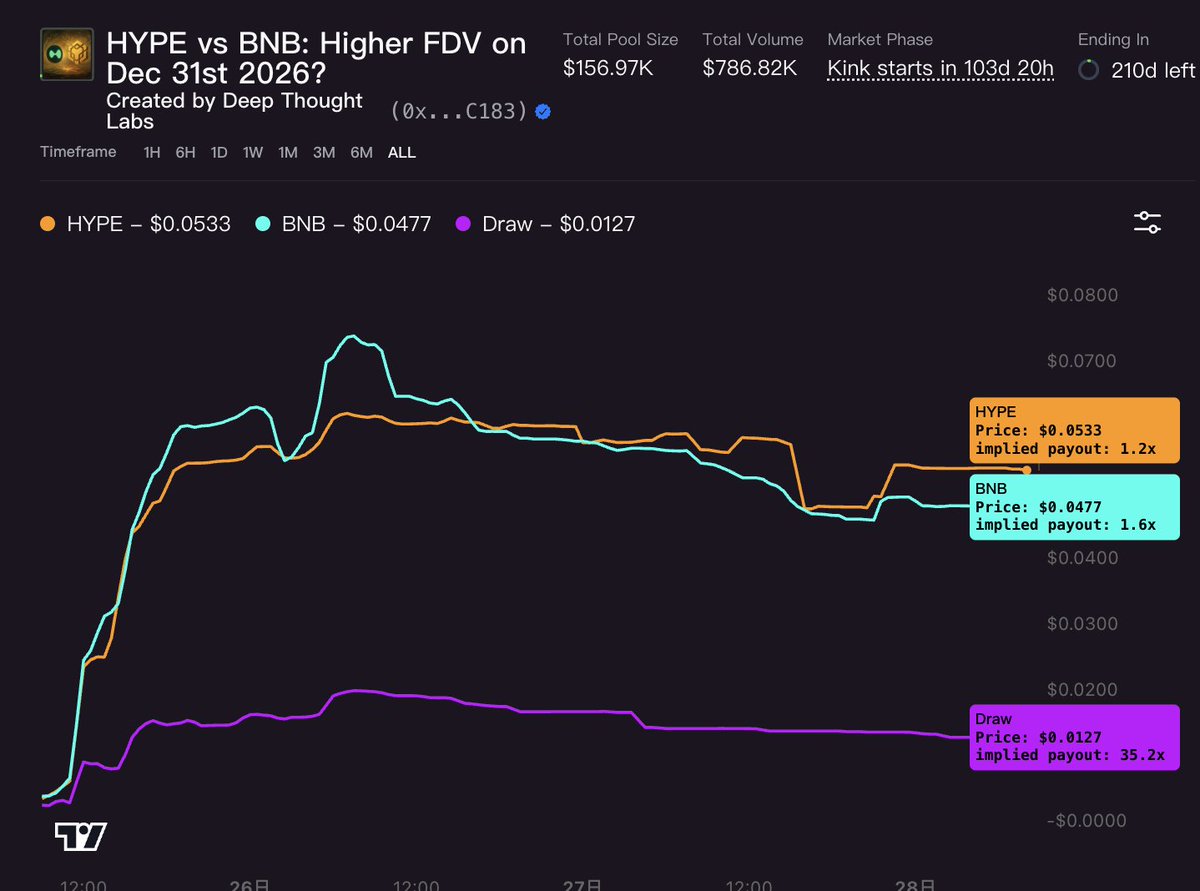This screenshot has height=891, width=1200.
Task: Click the orange HYPE legend dot
Action: [x=48, y=224]
